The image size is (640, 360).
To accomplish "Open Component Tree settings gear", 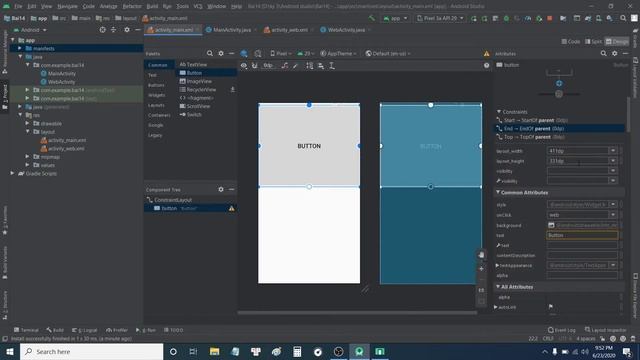I will coord(221,189).
